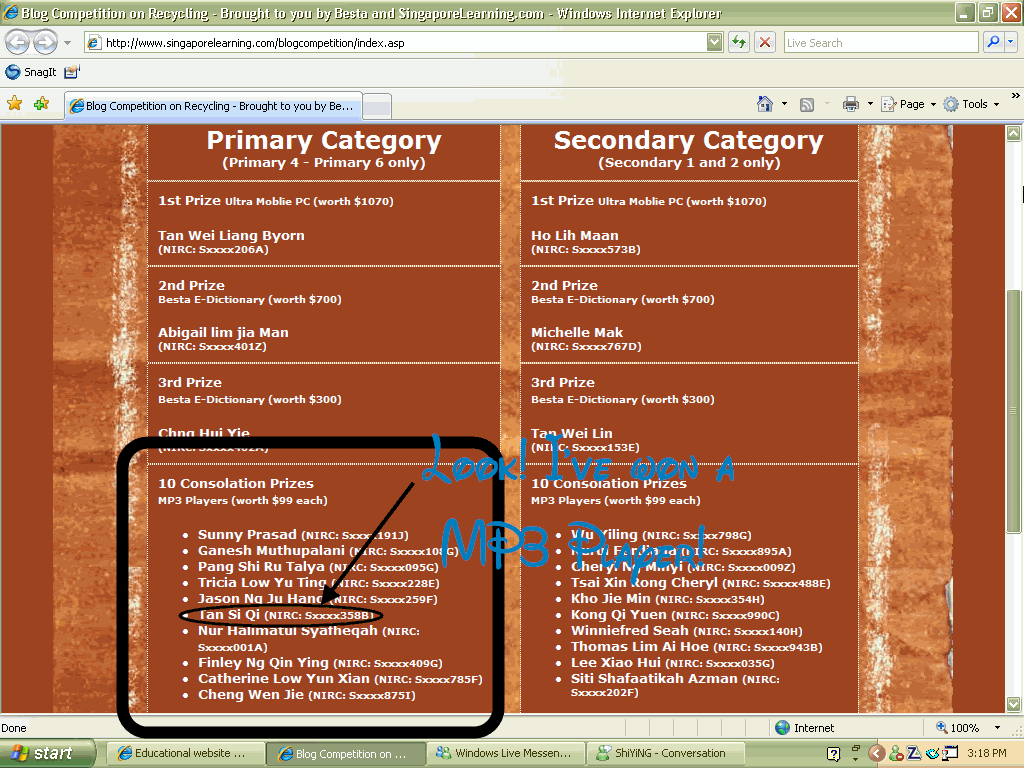Click the page scrollbar up arrow
Viewport: 1024px width, 768px height.
[x=1014, y=134]
